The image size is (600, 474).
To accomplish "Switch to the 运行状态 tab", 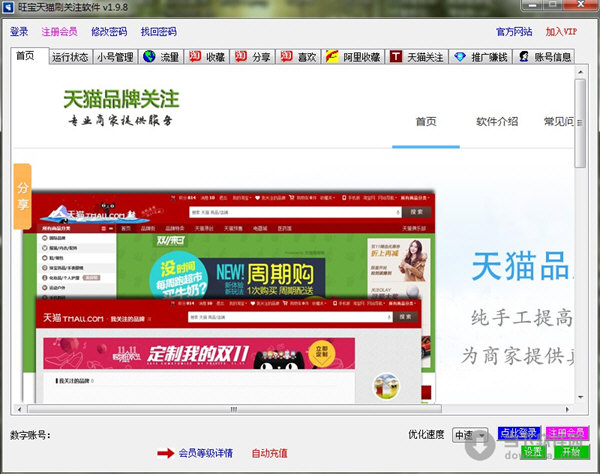I will click(70, 57).
